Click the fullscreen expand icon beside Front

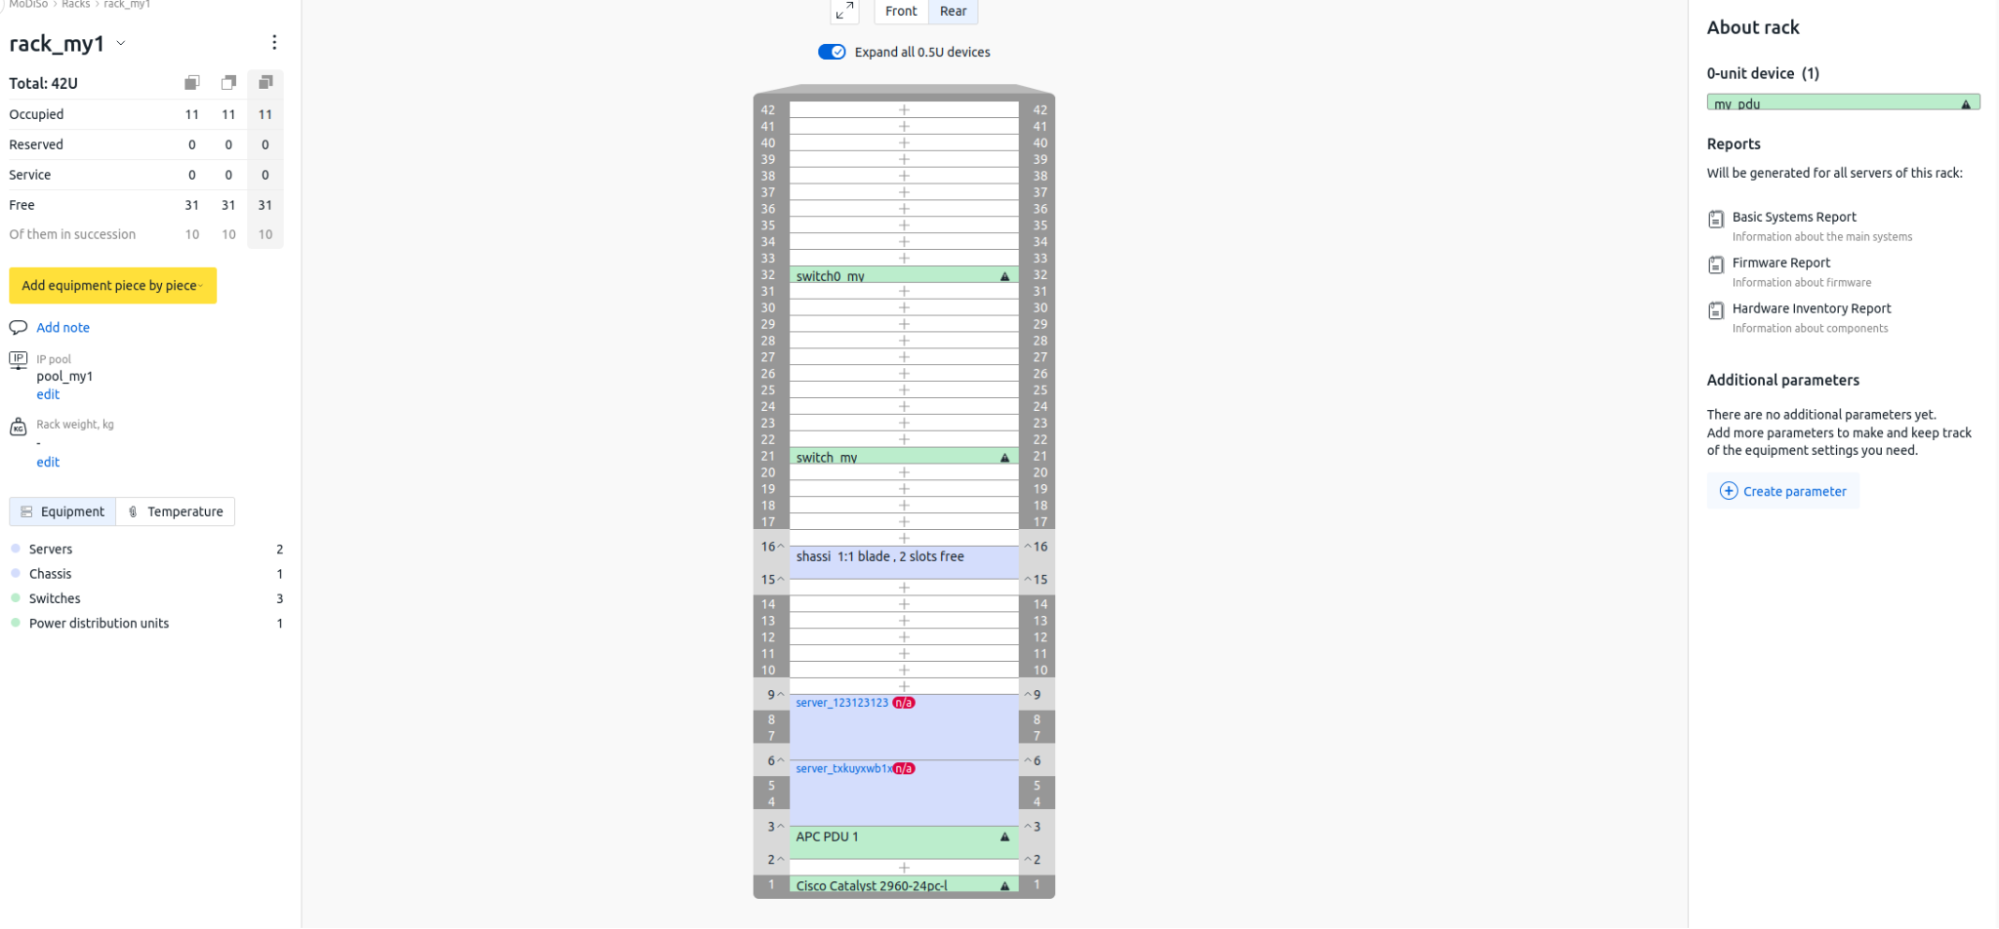pyautogui.click(x=845, y=11)
